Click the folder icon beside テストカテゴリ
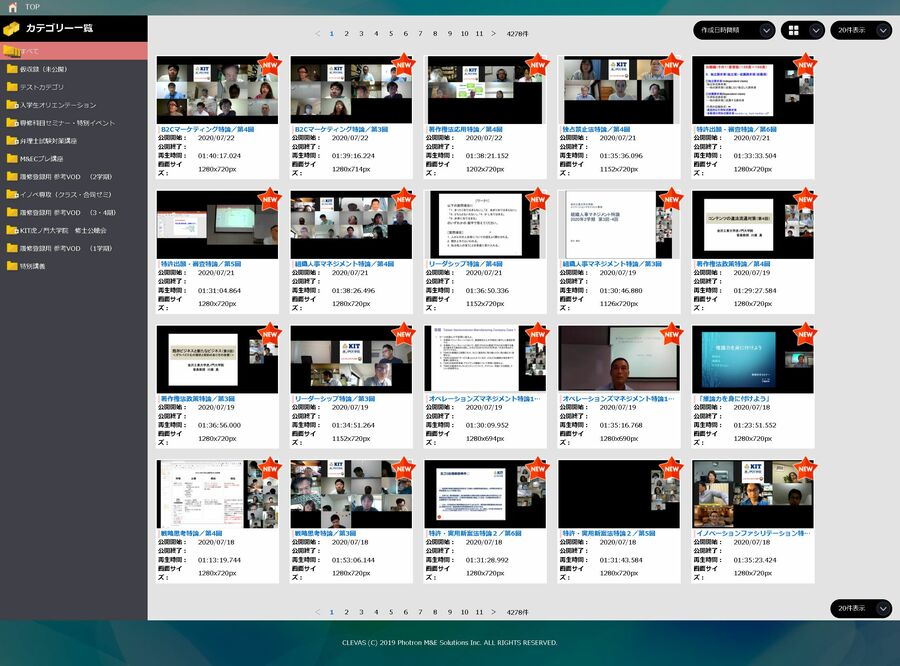This screenshot has width=900, height=666. 12,87
